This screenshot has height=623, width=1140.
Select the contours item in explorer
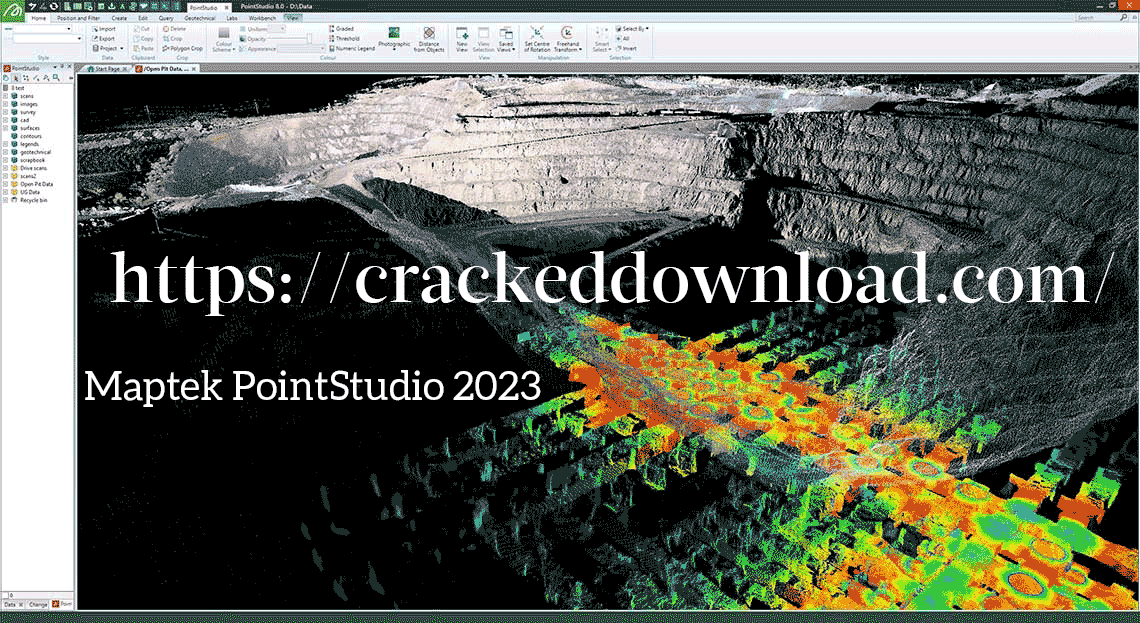[31, 136]
